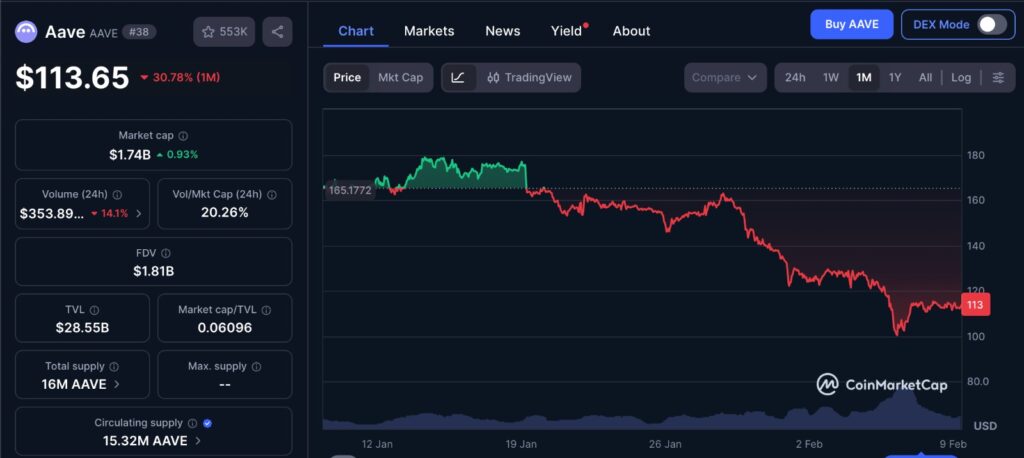Select Price chart mode
The width and height of the screenshot is (1024, 458).
coord(347,78)
